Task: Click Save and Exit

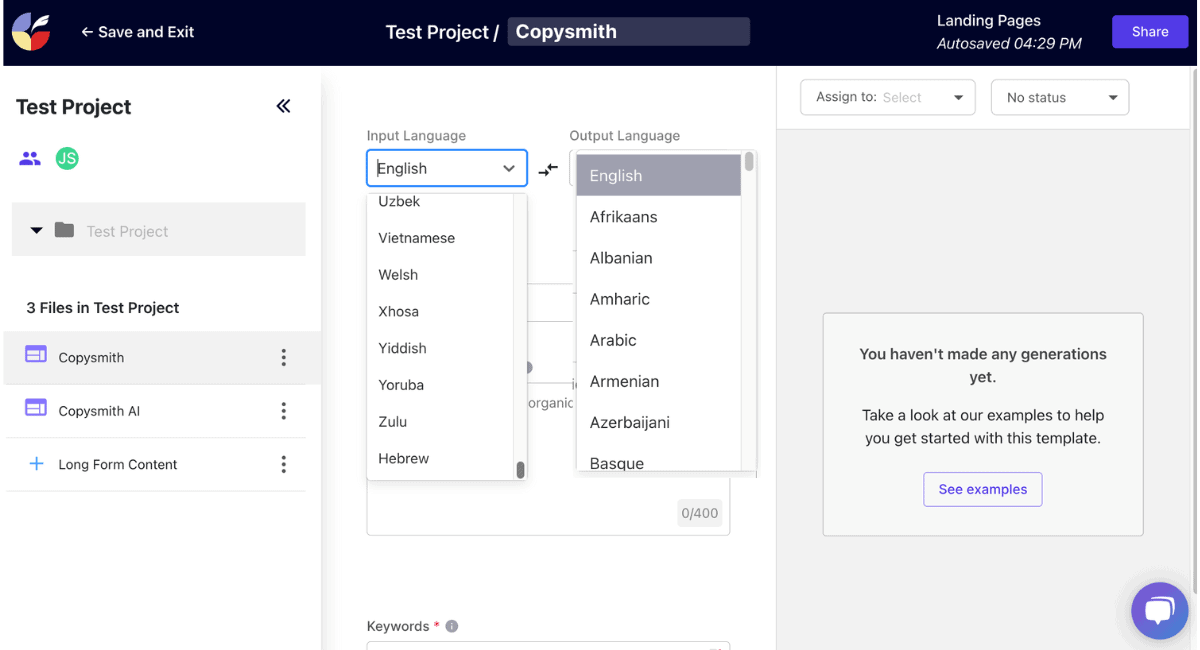Action: (137, 32)
